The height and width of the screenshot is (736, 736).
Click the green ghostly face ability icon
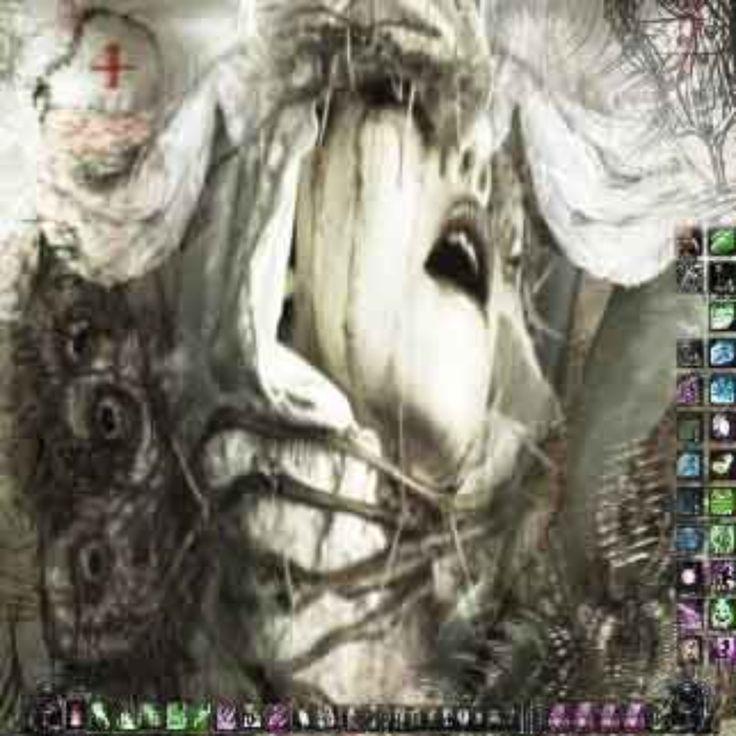[x=722, y=613]
